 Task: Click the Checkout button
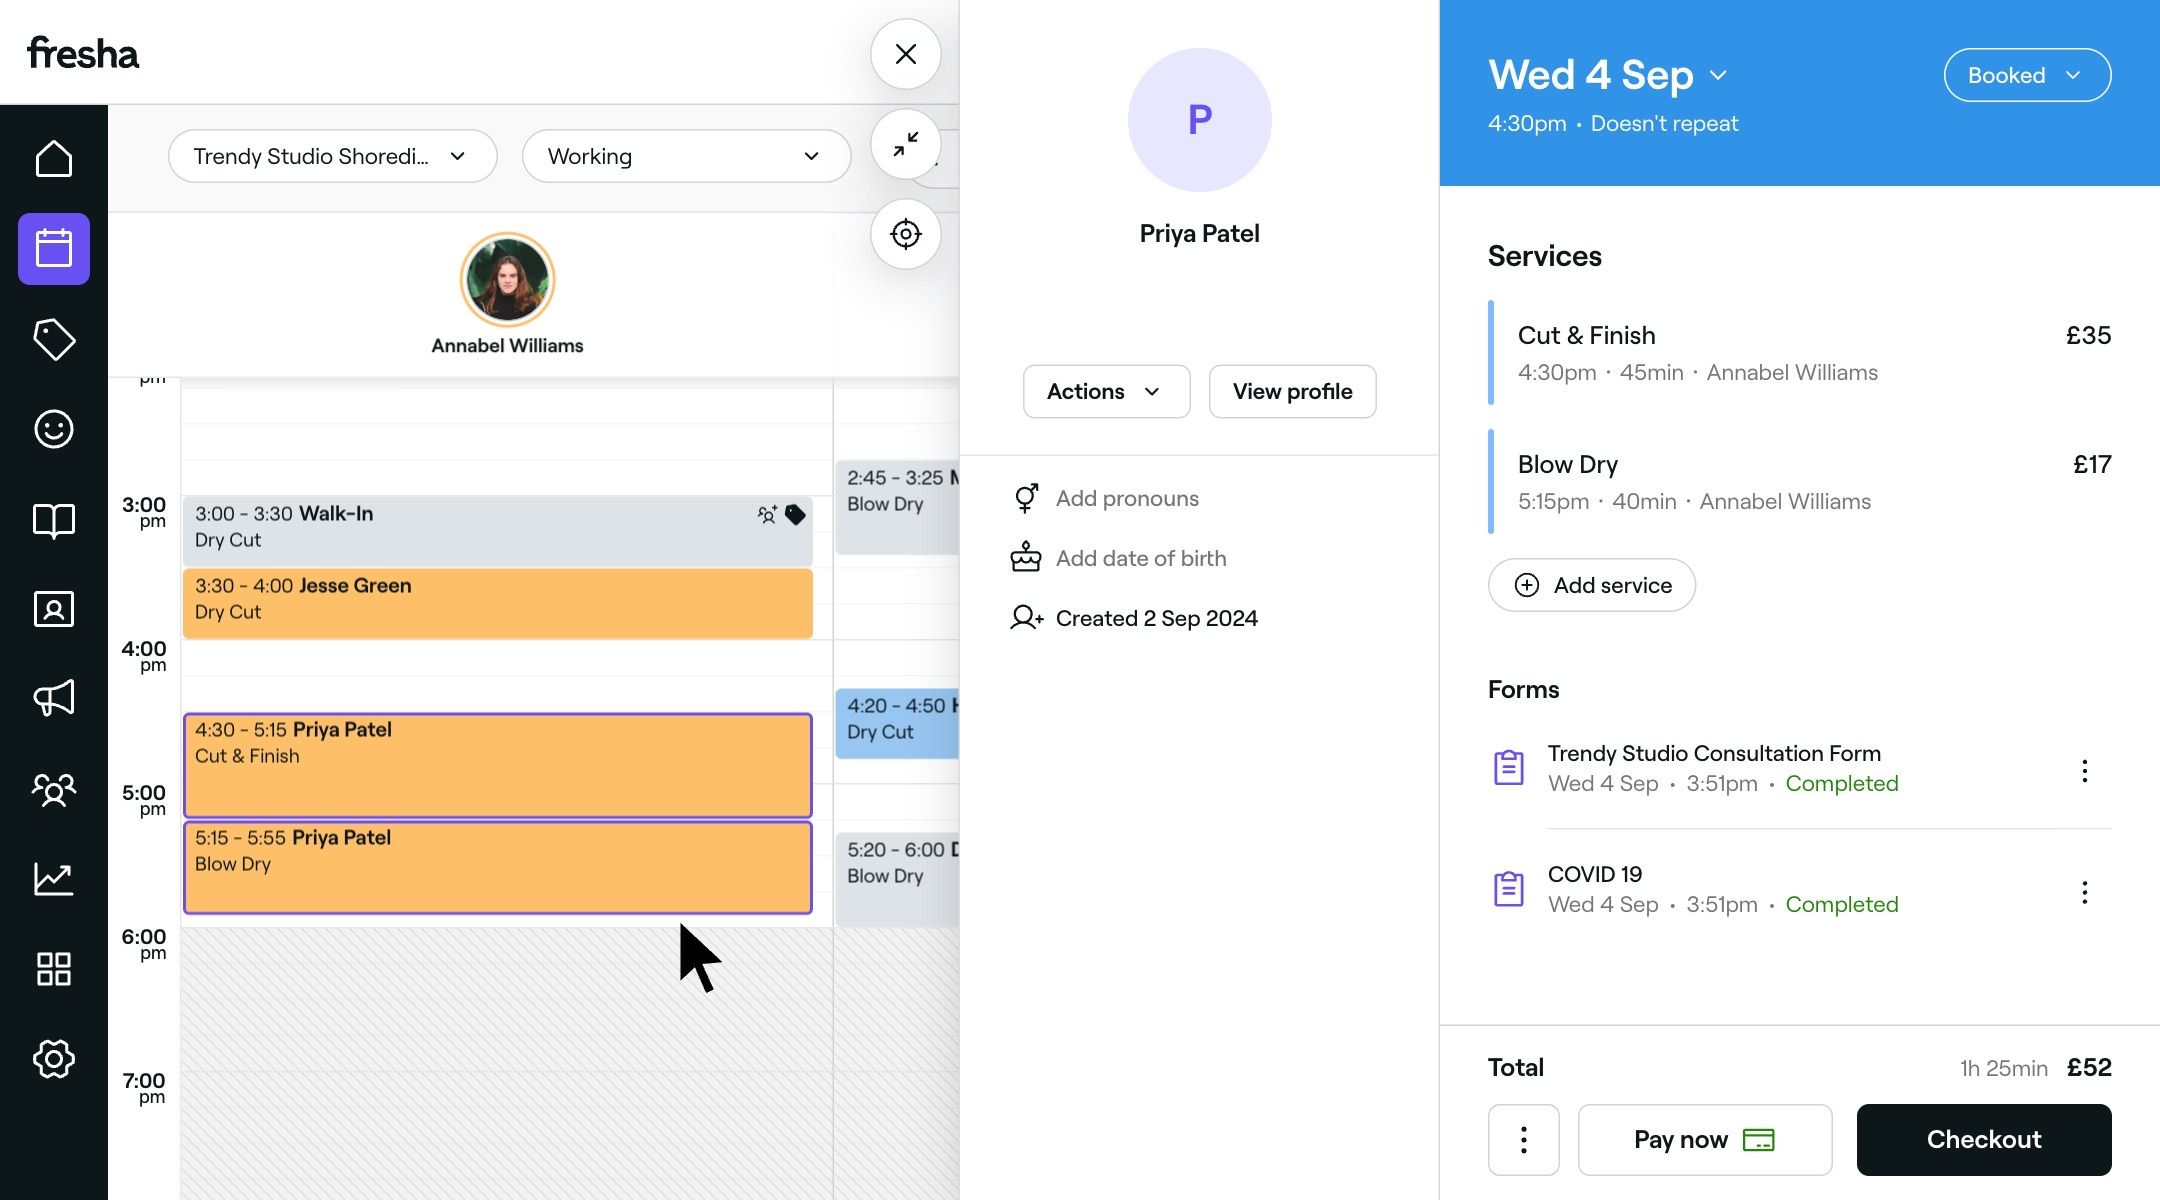click(x=1983, y=1139)
